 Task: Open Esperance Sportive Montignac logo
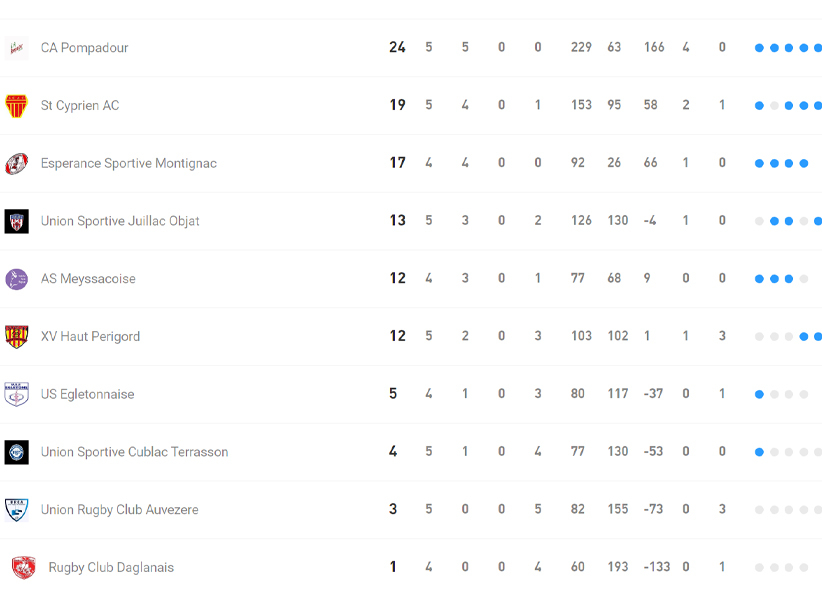16,164
